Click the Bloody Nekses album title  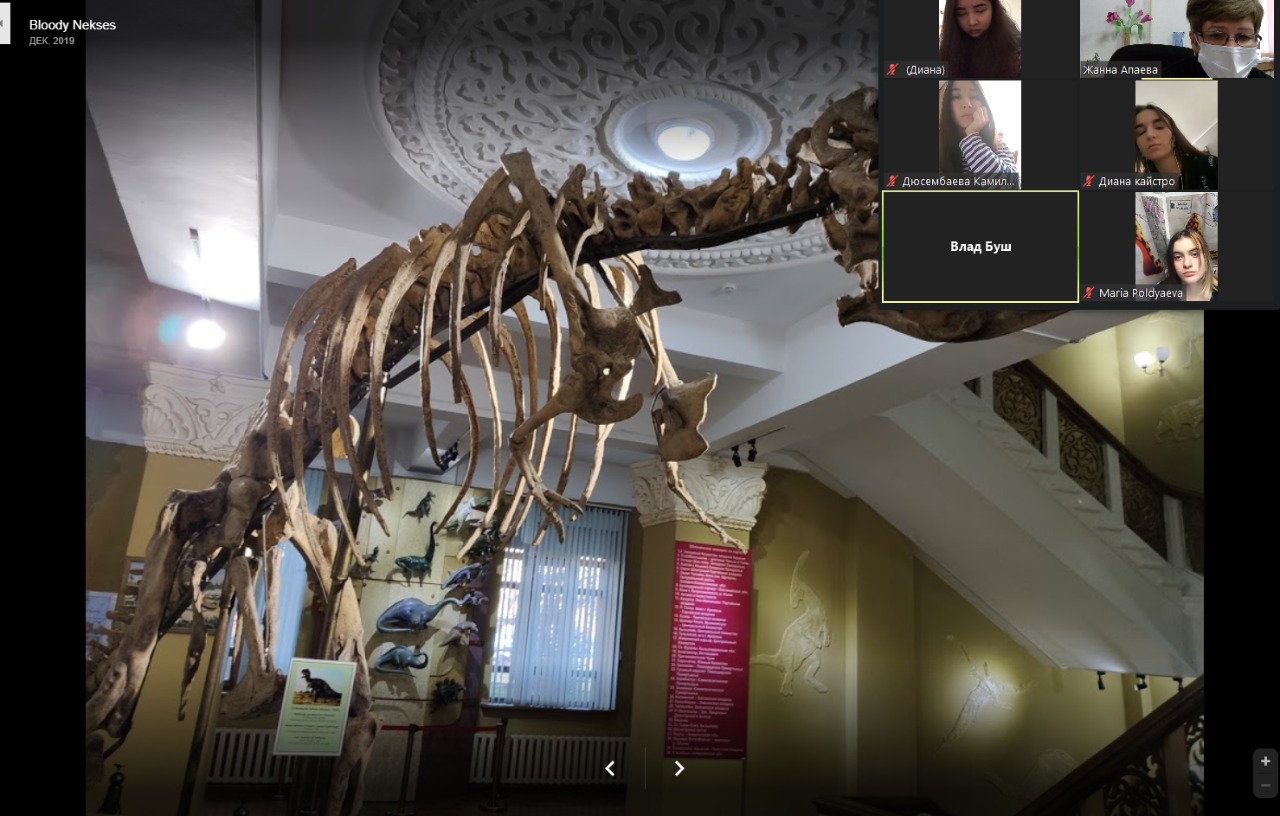(72, 25)
